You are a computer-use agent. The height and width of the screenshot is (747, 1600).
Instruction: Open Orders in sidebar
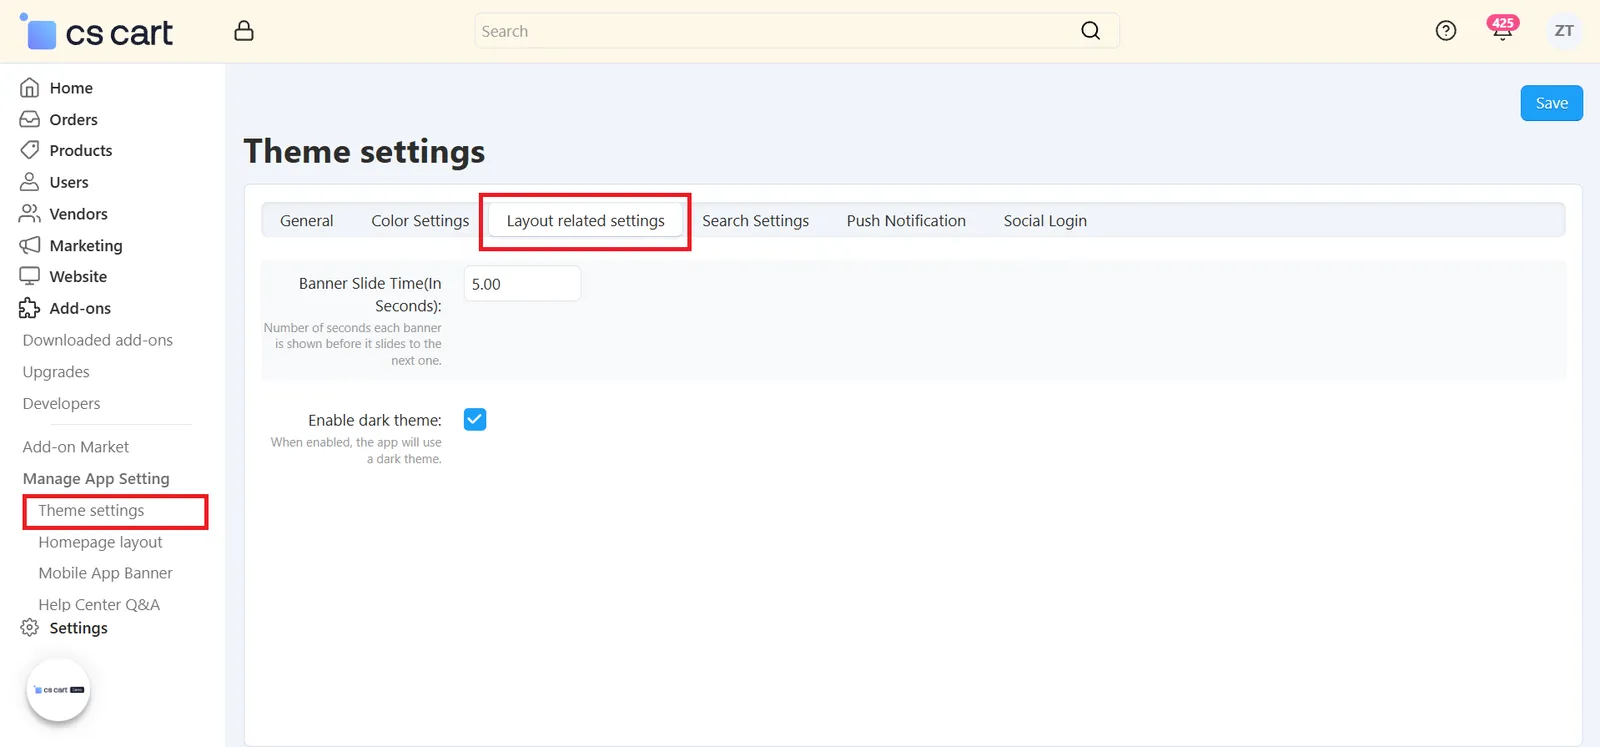click(74, 120)
